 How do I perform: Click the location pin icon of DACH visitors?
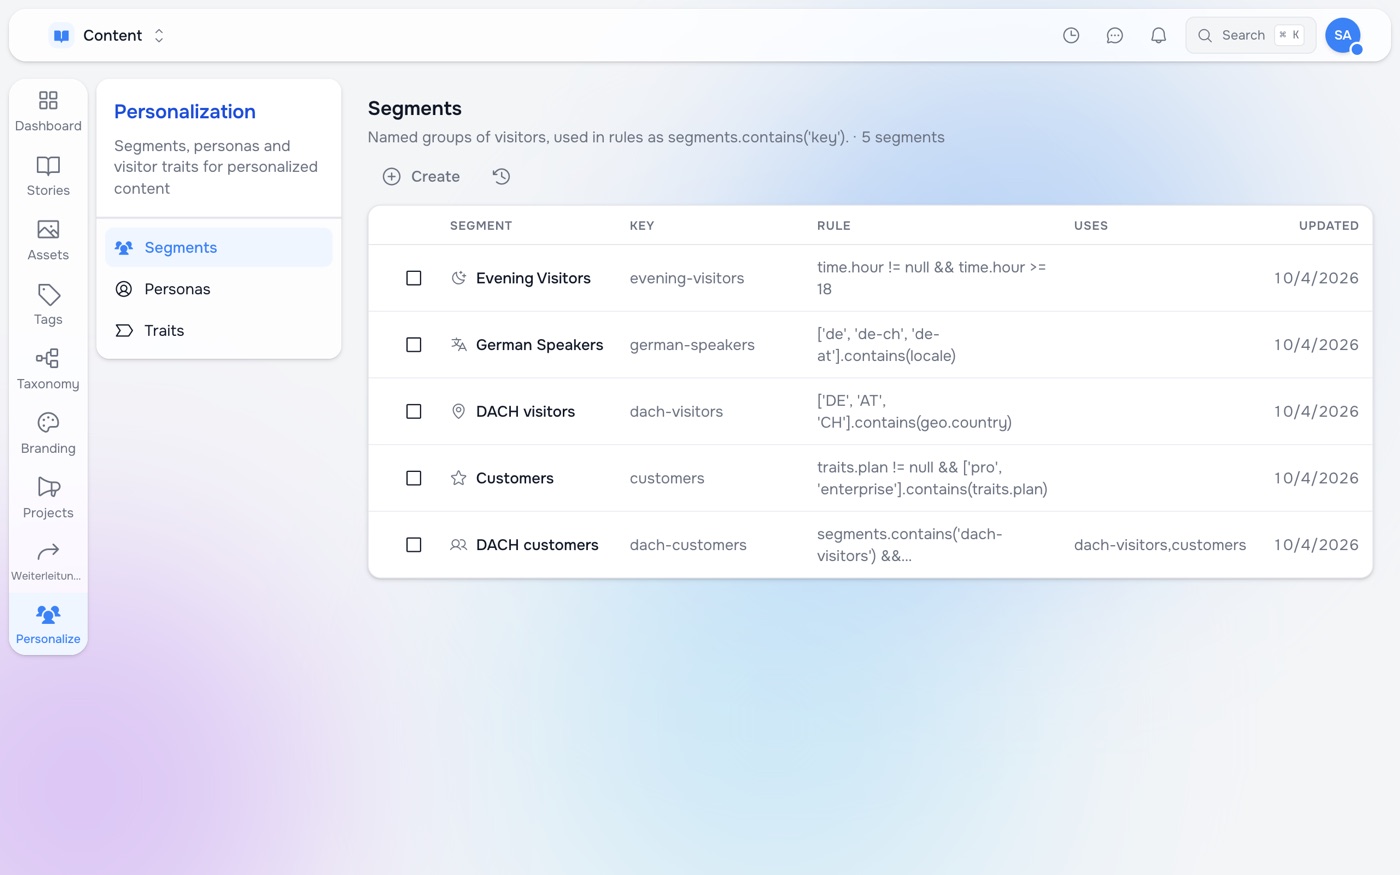coord(459,411)
